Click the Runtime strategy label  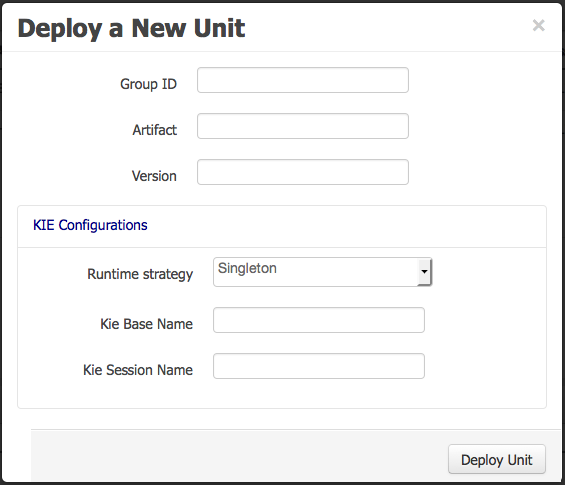tap(140, 274)
